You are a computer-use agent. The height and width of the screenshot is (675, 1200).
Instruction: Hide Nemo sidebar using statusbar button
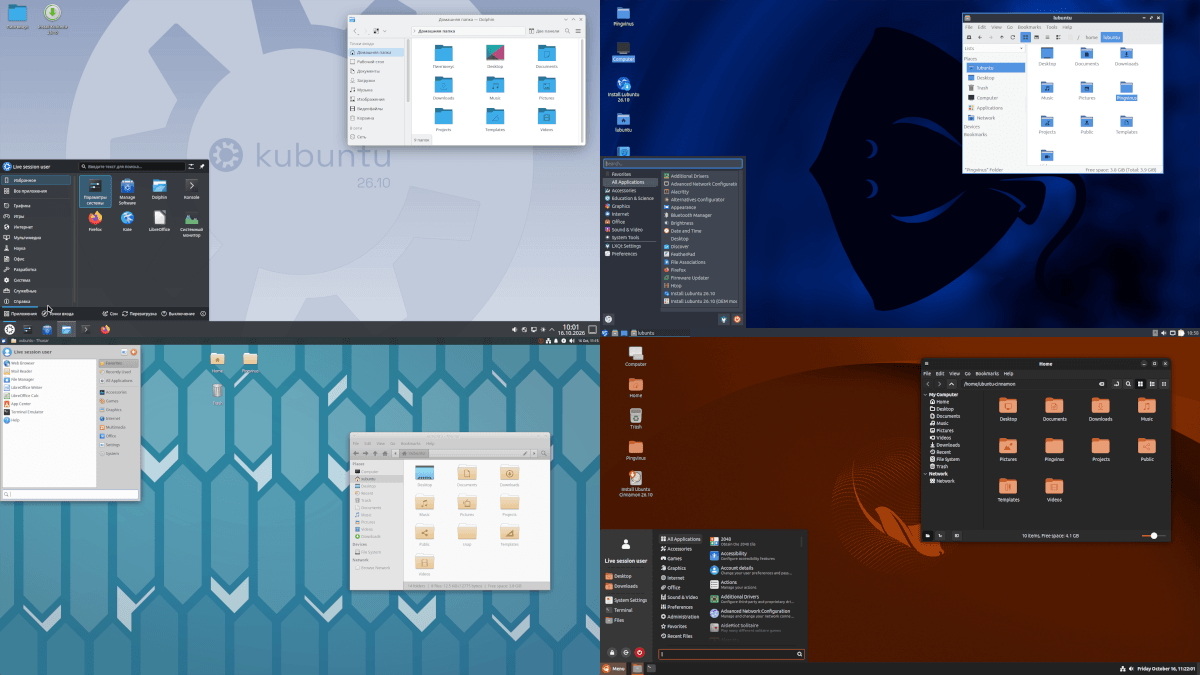957,535
